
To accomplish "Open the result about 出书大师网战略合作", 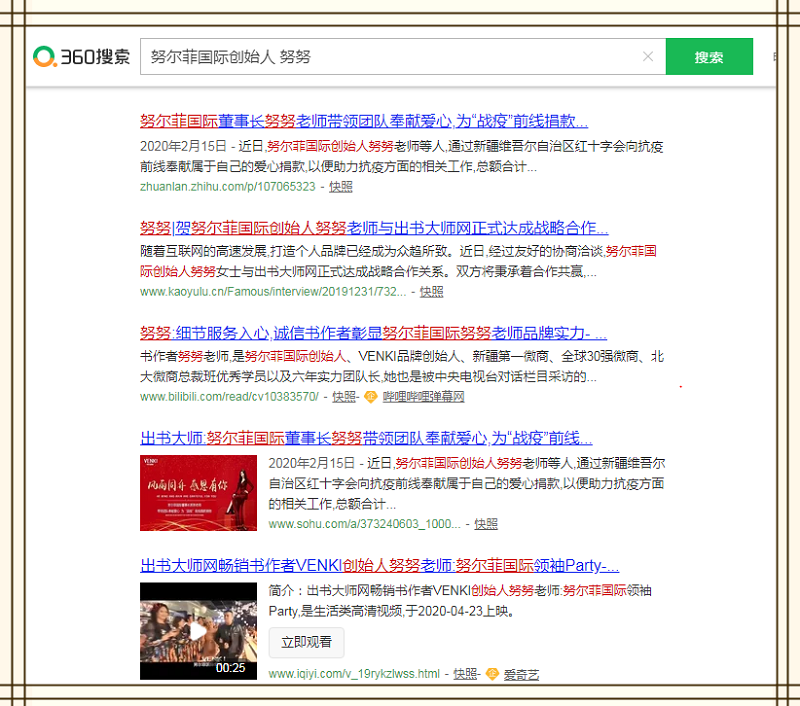I will pyautogui.click(x=374, y=227).
